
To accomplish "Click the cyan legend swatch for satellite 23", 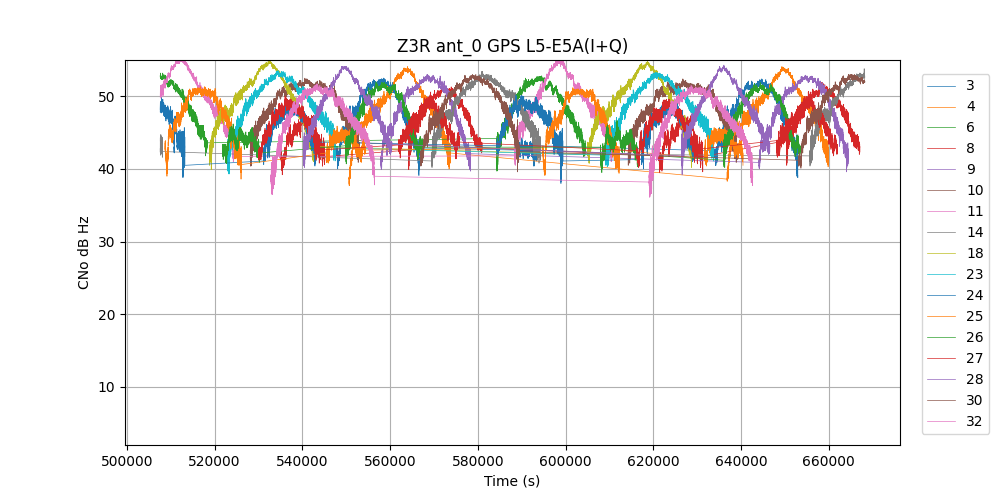I will pyautogui.click(x=941, y=274).
